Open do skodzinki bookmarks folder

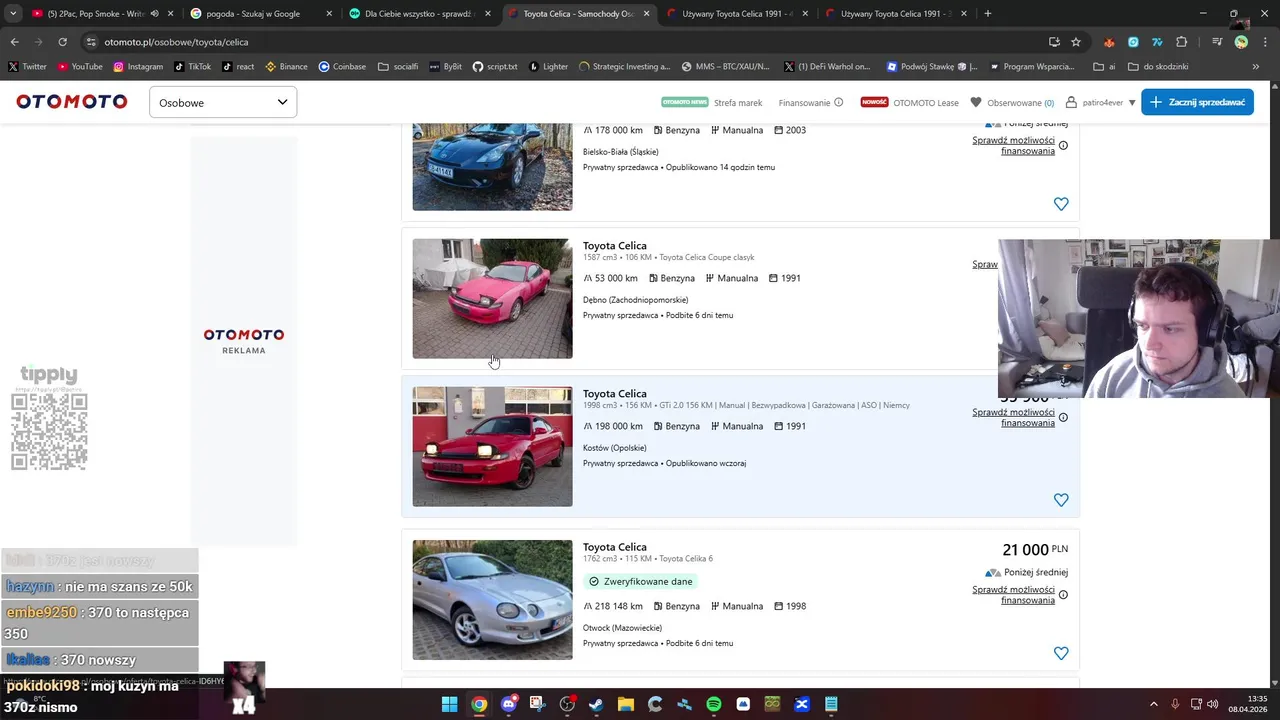[1158, 67]
